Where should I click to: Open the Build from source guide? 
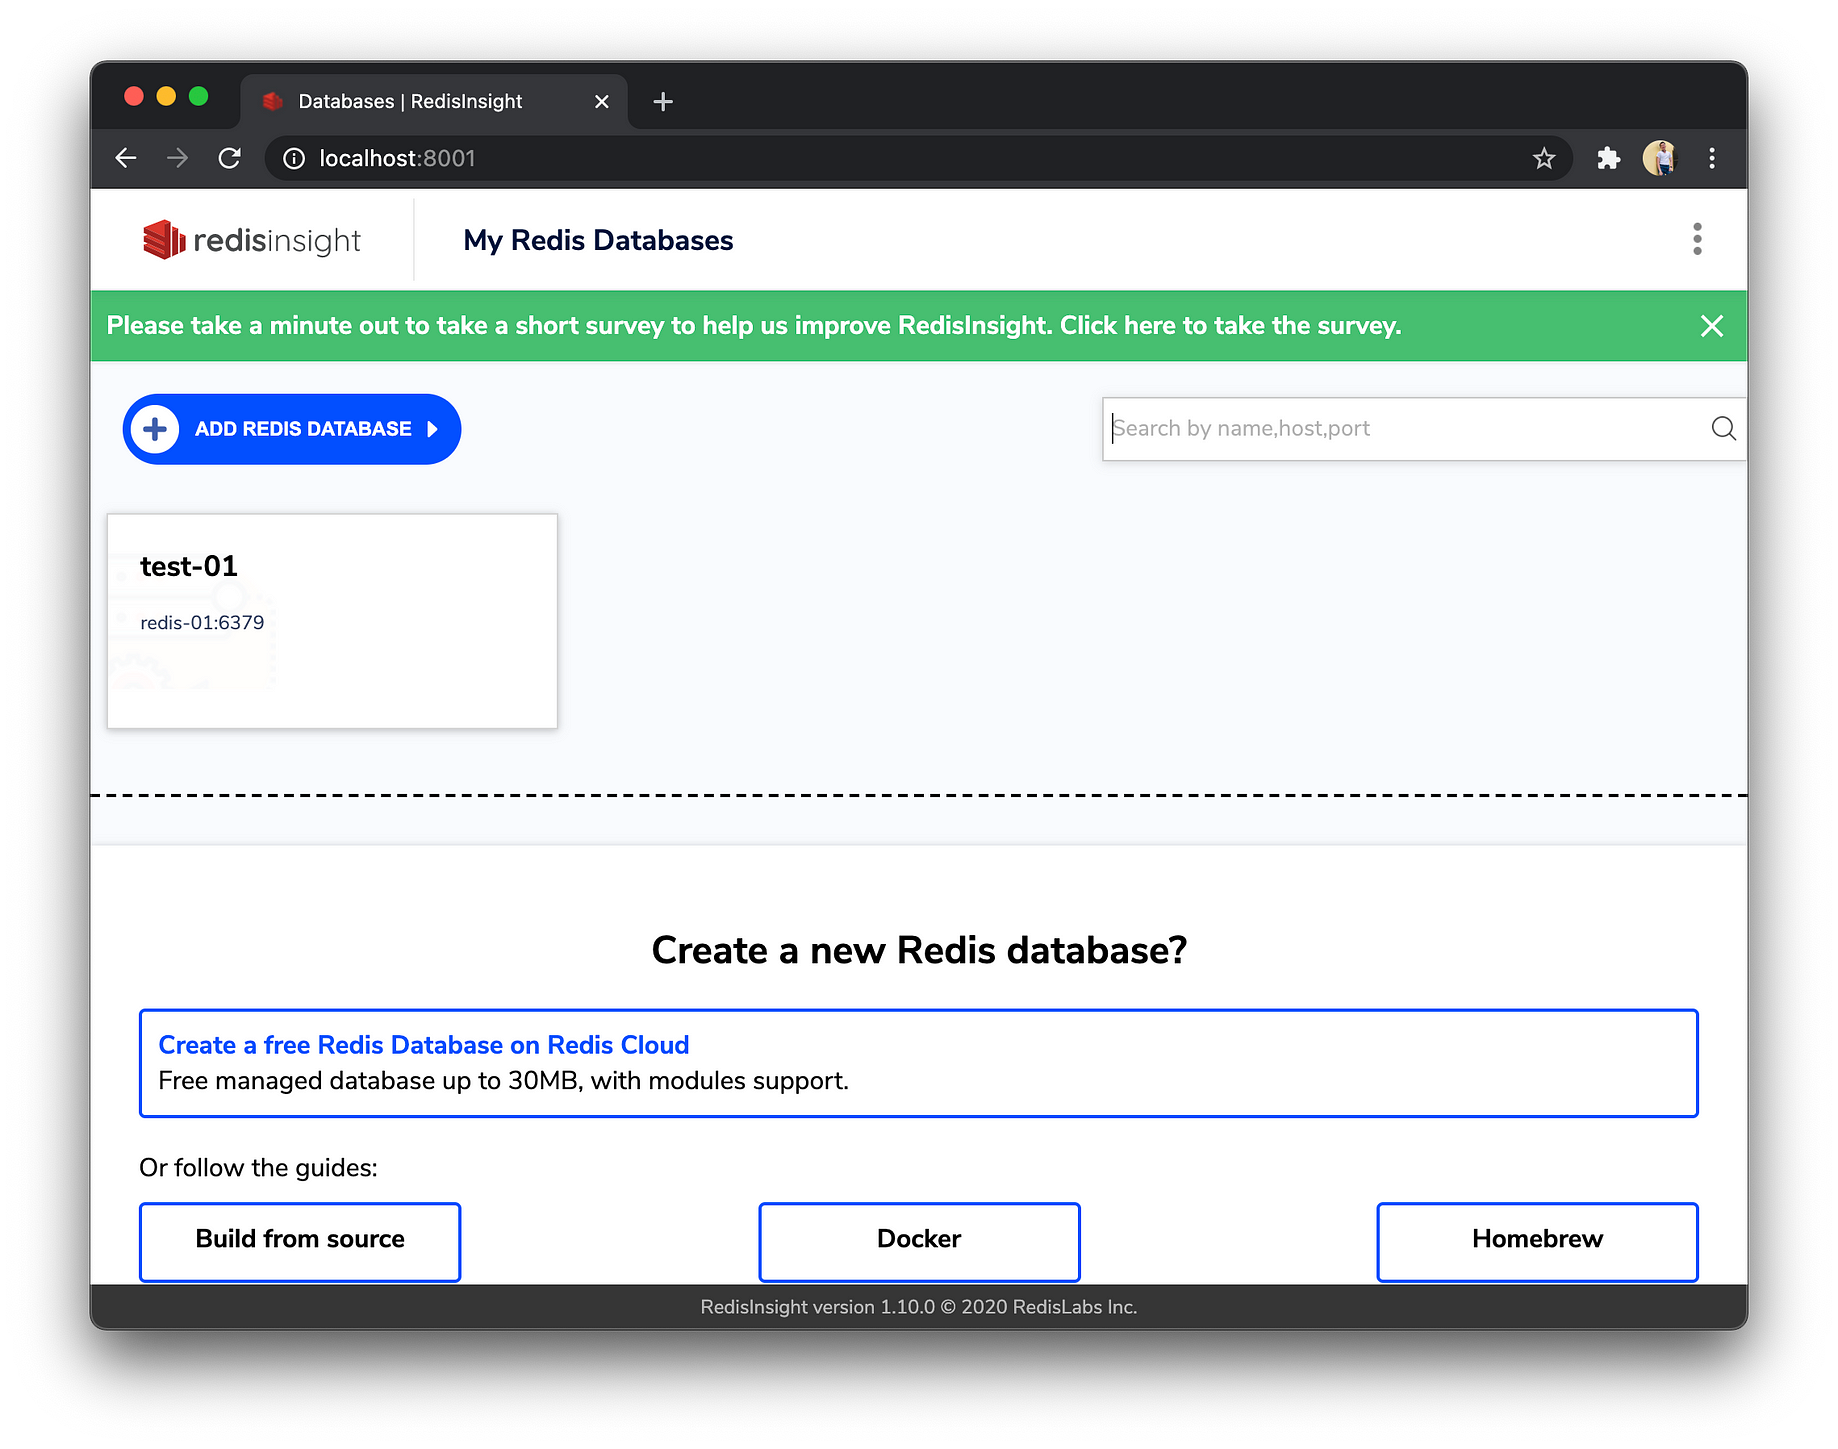(x=300, y=1240)
